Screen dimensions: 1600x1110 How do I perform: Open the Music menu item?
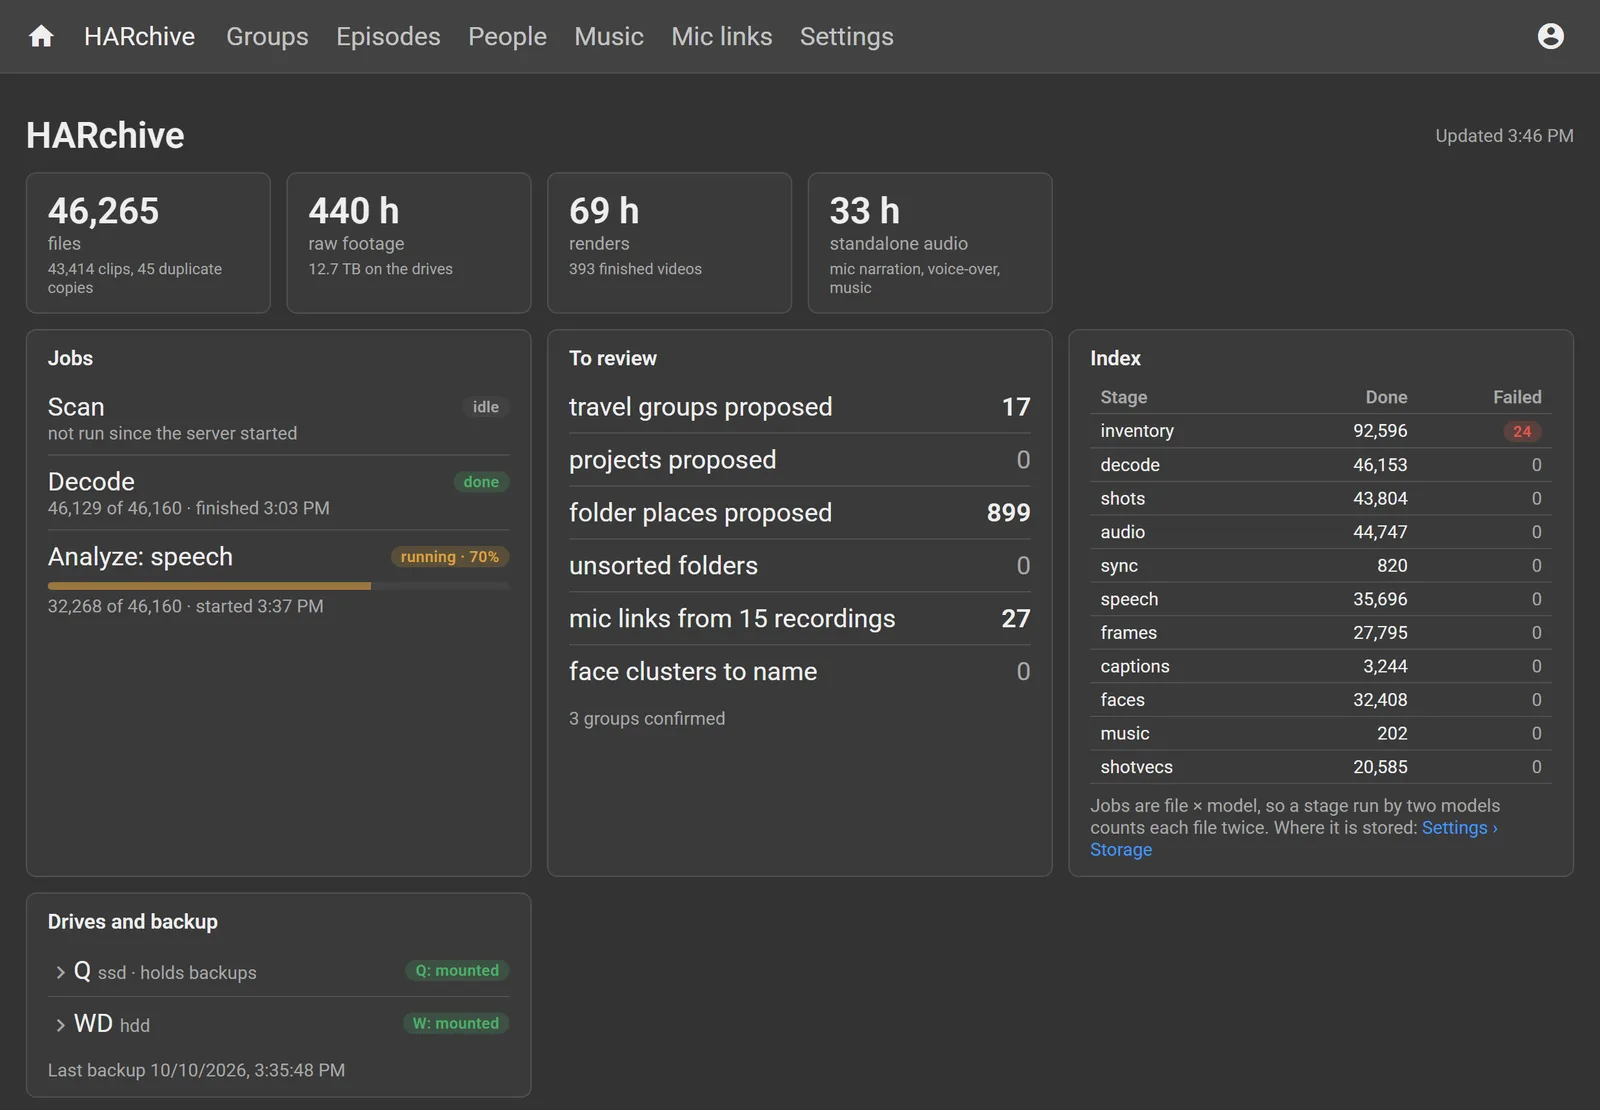pyautogui.click(x=609, y=36)
